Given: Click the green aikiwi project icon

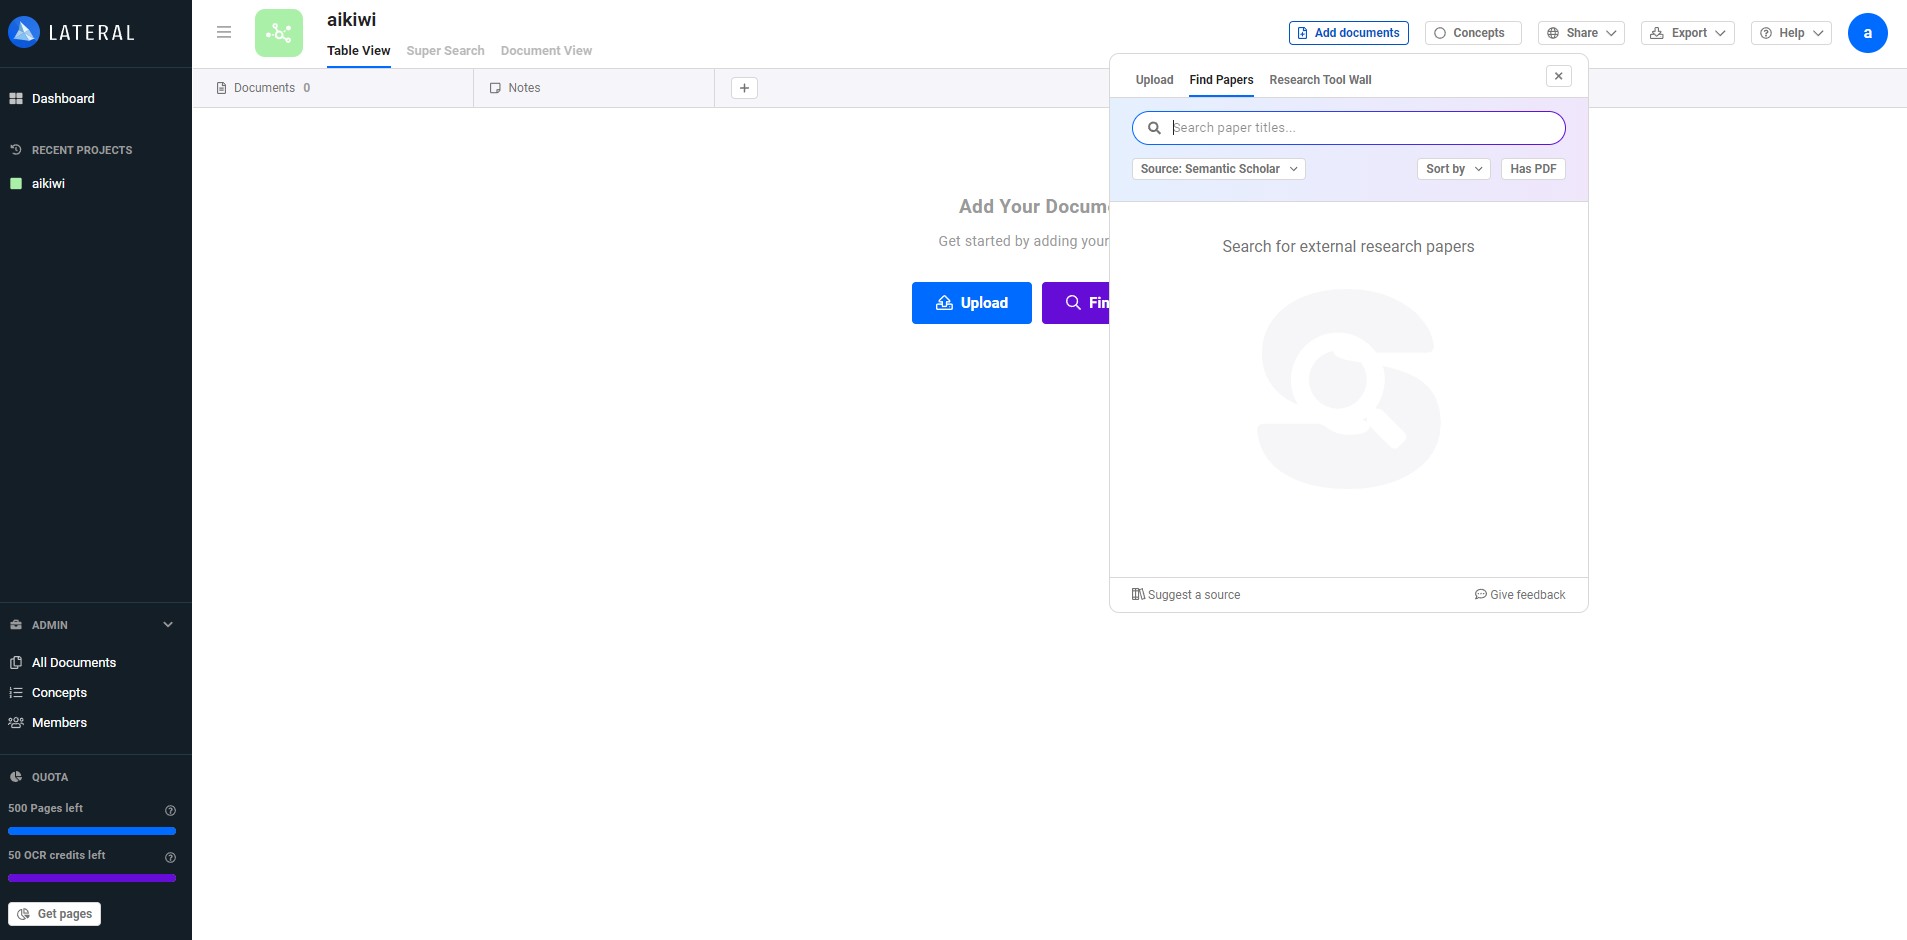Looking at the screenshot, I should 279,33.
